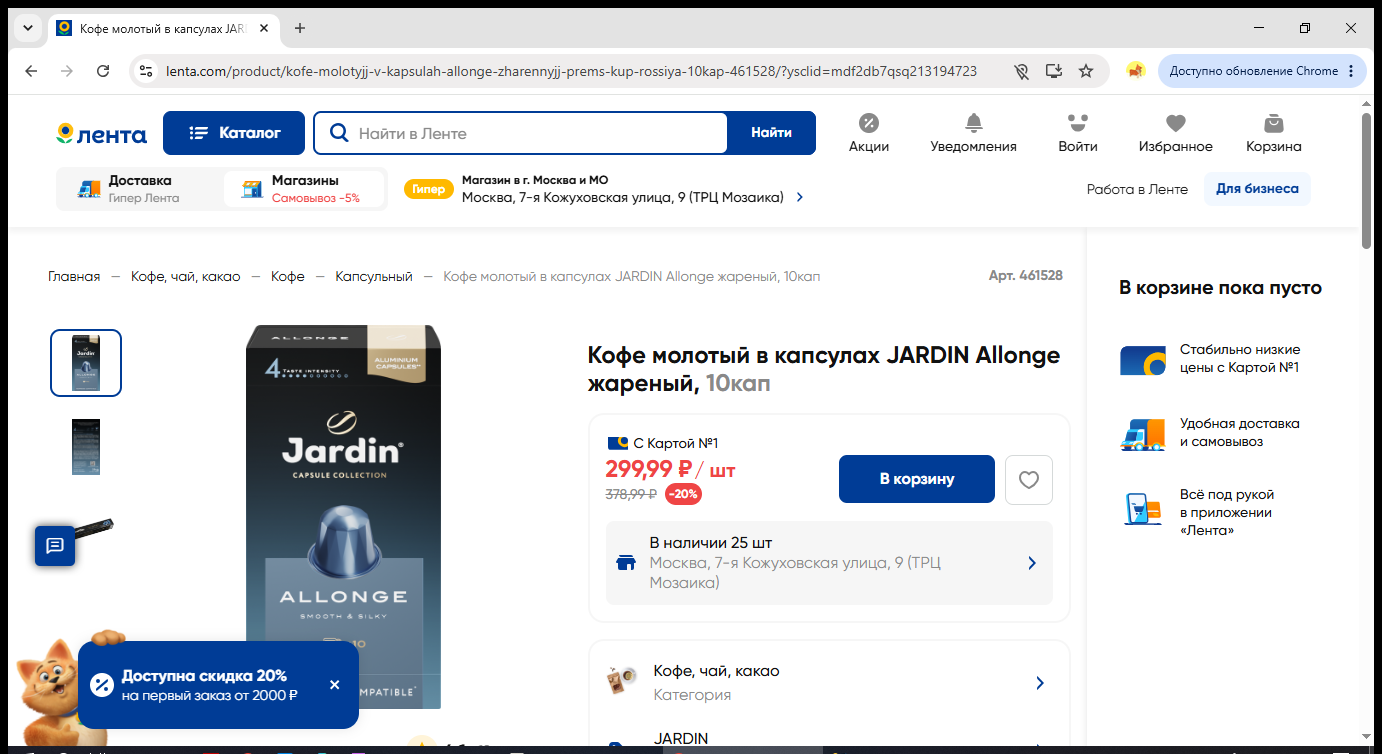
Task: Add product to favorites with heart button
Action: pos(1029,480)
